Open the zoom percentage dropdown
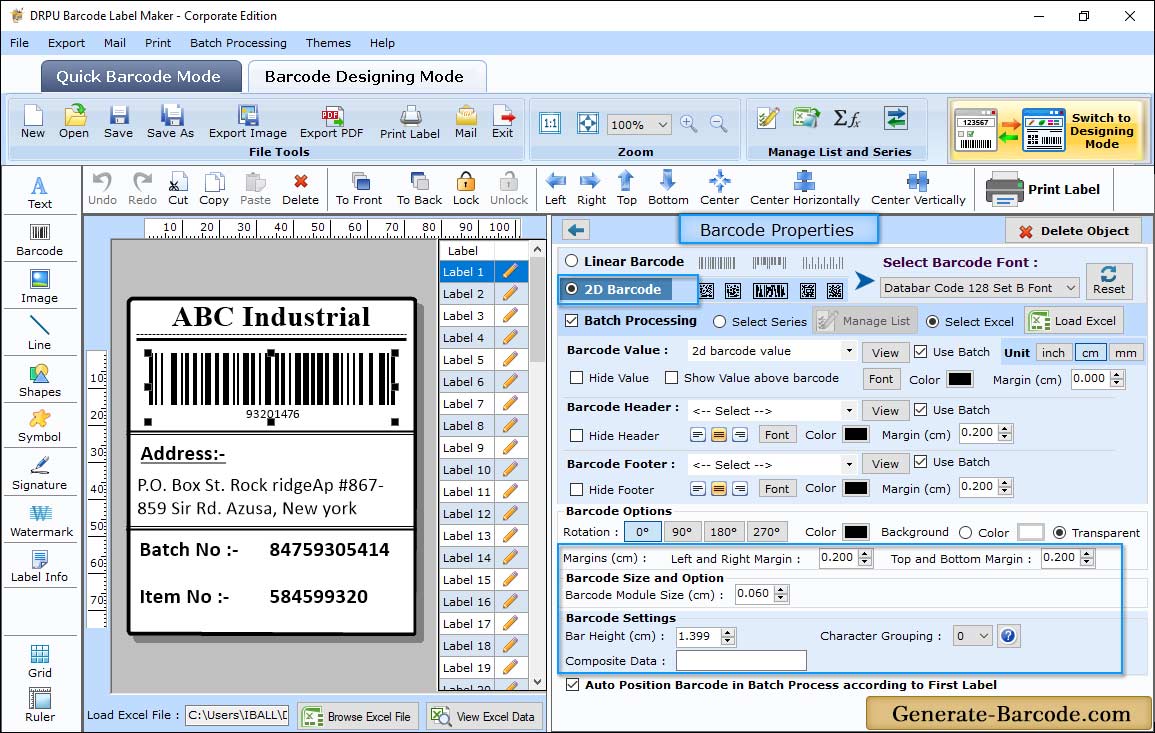This screenshot has width=1155, height=733. [663, 124]
